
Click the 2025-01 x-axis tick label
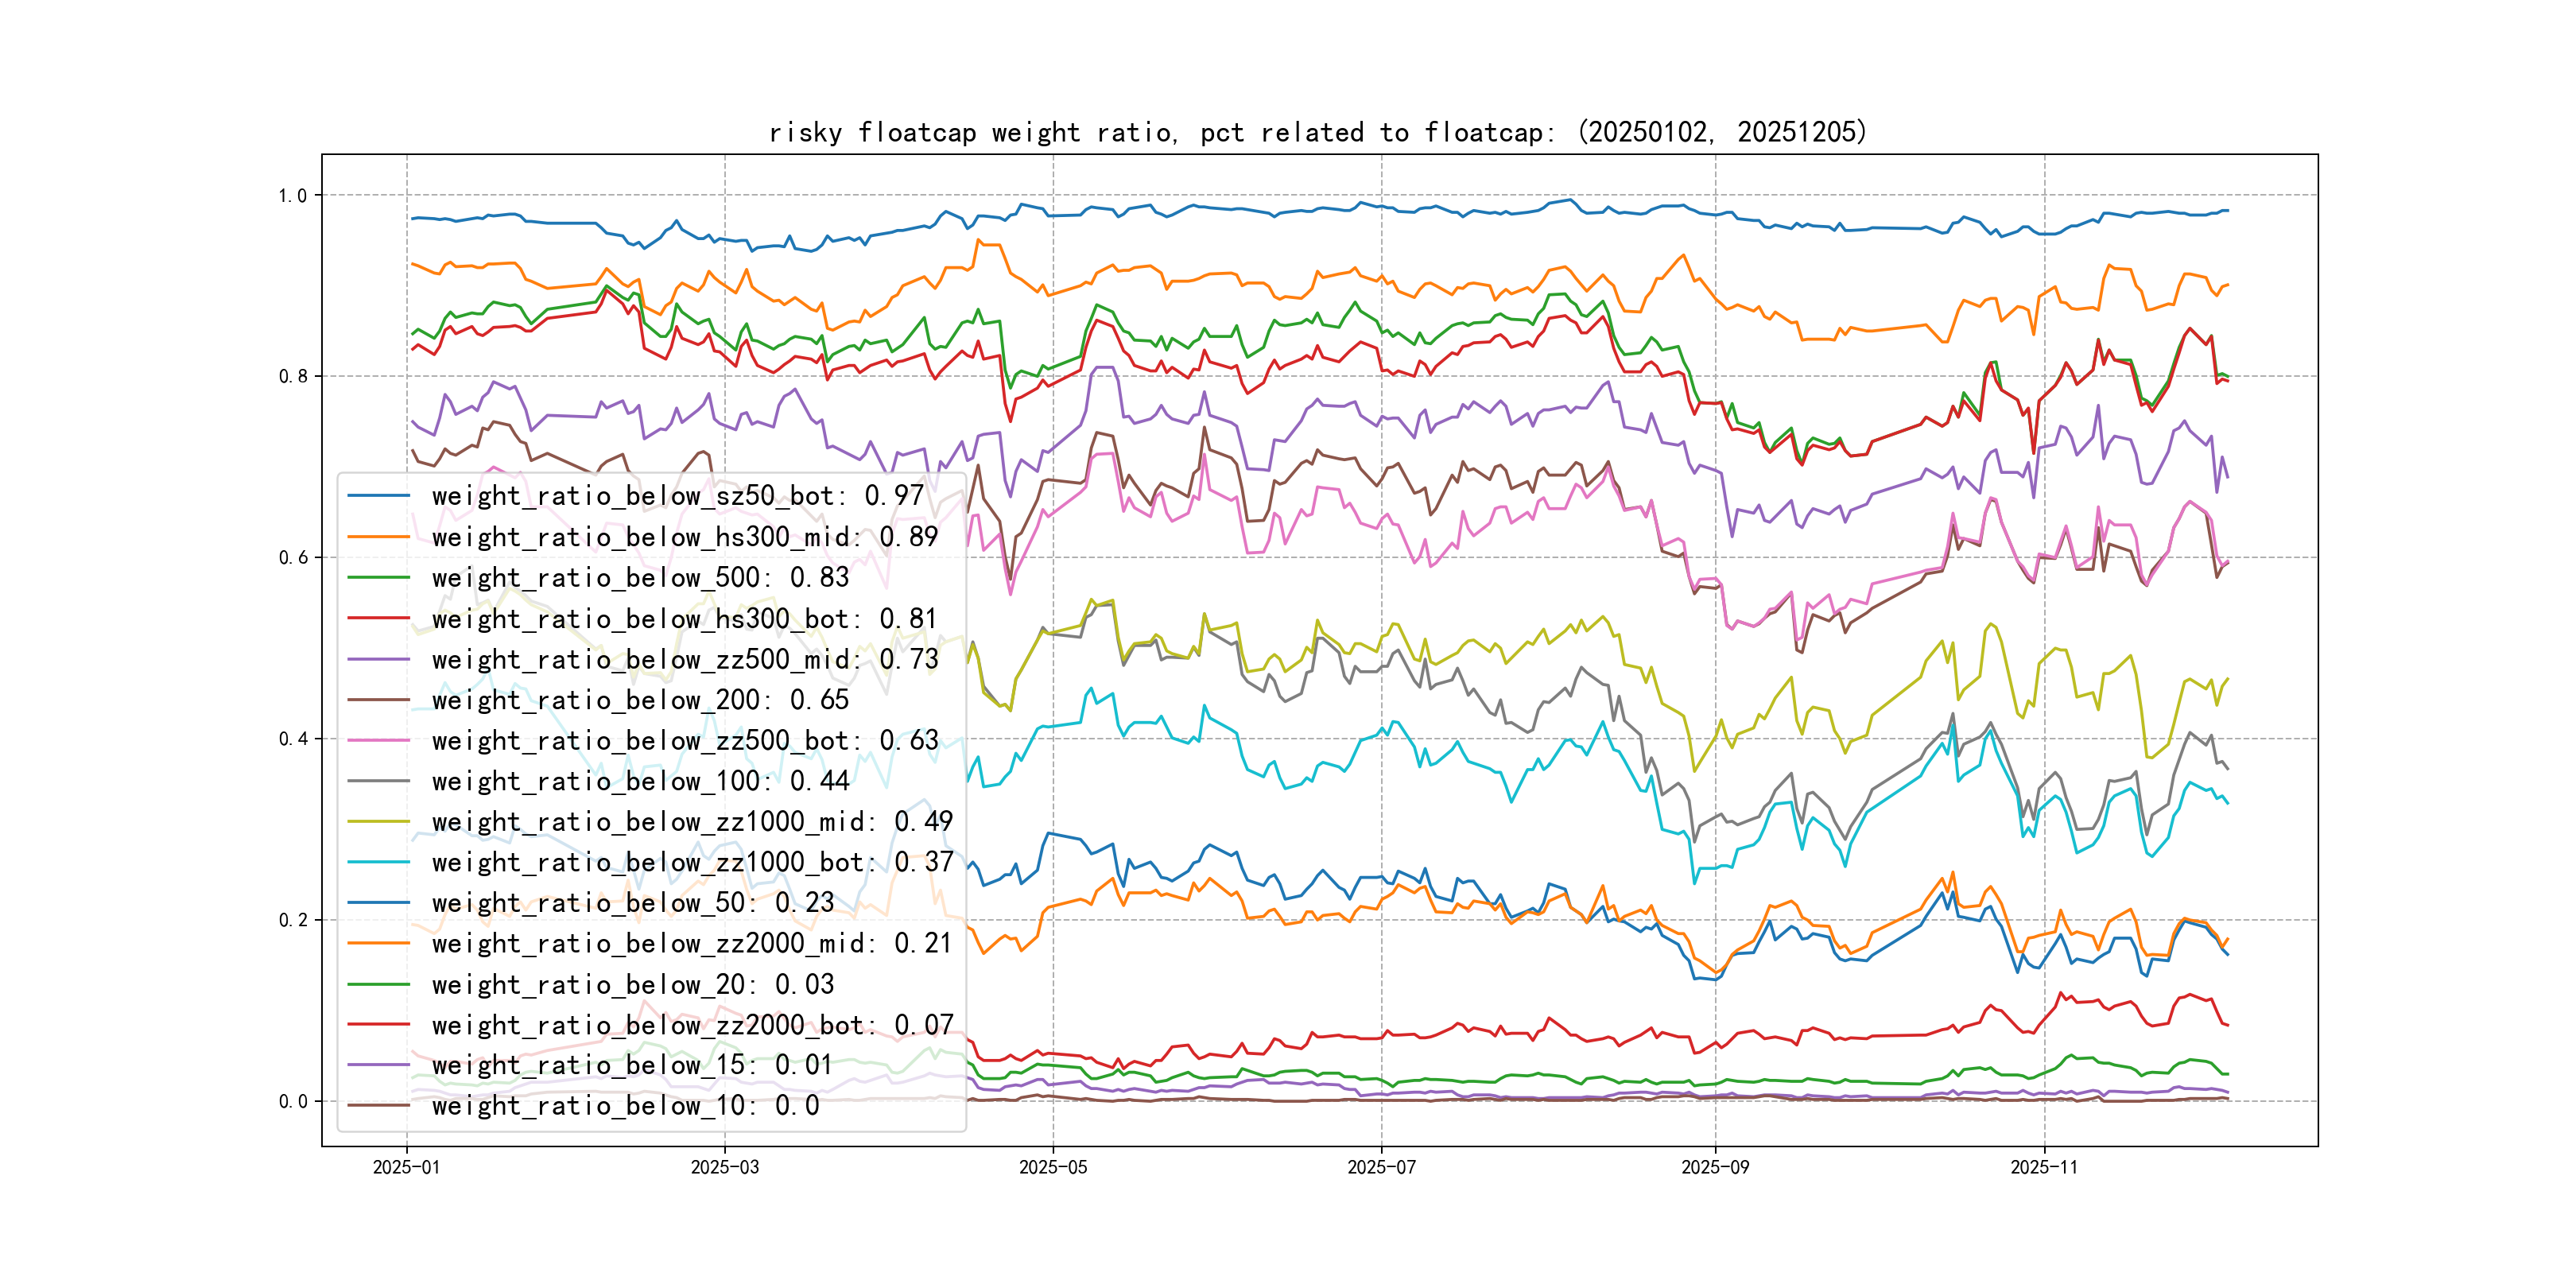click(406, 1167)
